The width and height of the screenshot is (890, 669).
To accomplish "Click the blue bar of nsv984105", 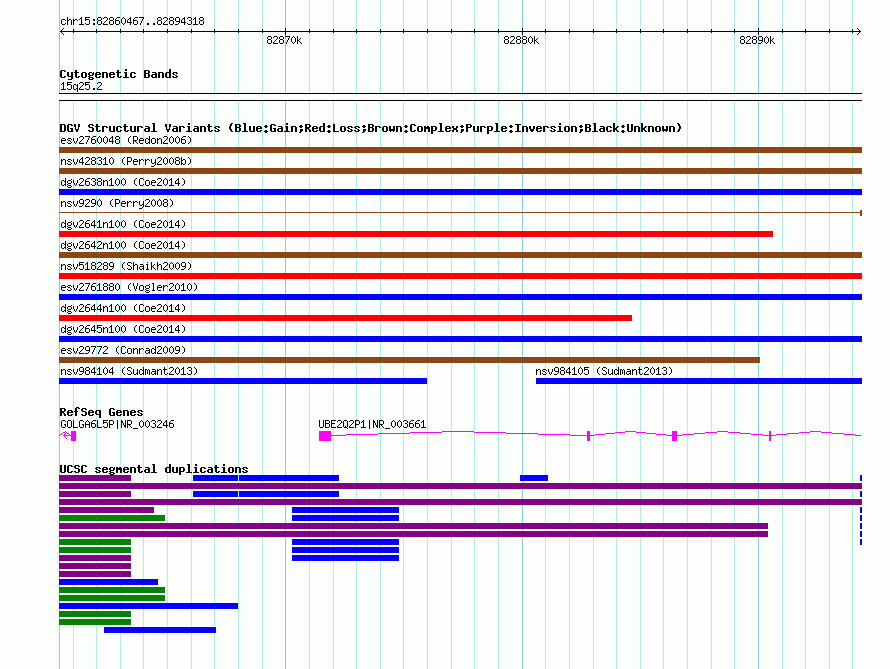I will [x=699, y=381].
